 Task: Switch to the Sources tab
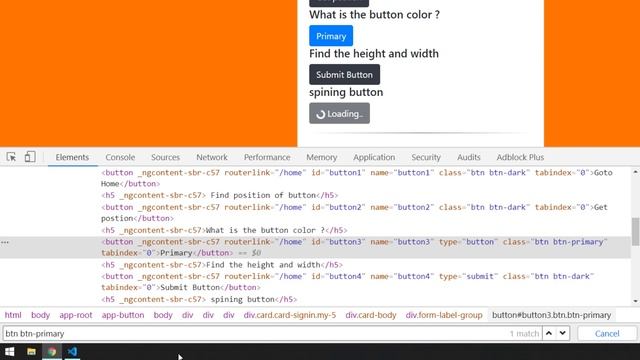[x=165, y=157]
